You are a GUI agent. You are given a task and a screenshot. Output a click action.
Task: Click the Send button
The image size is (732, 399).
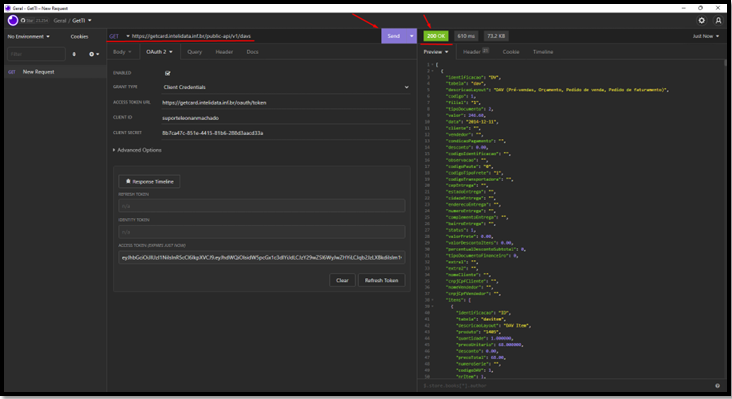(x=394, y=36)
